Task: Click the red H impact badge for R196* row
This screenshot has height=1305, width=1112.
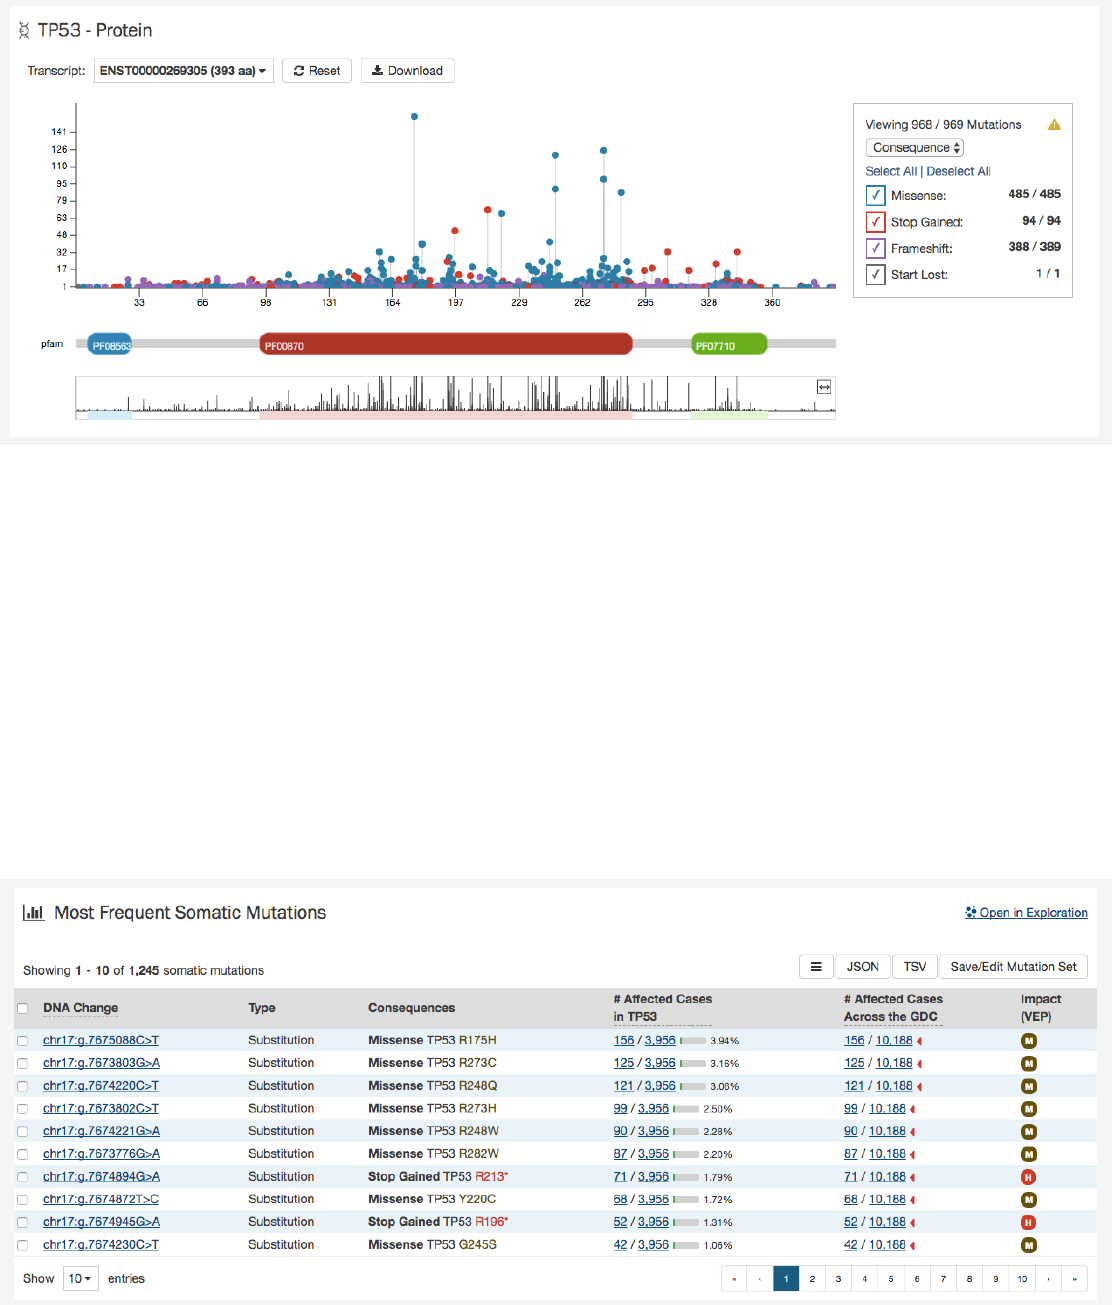Action: (1028, 1222)
